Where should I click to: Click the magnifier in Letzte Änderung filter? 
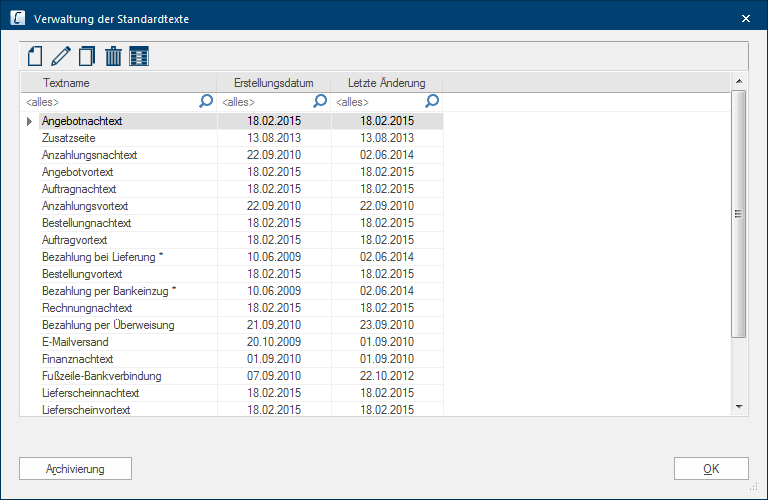pyautogui.click(x=432, y=101)
